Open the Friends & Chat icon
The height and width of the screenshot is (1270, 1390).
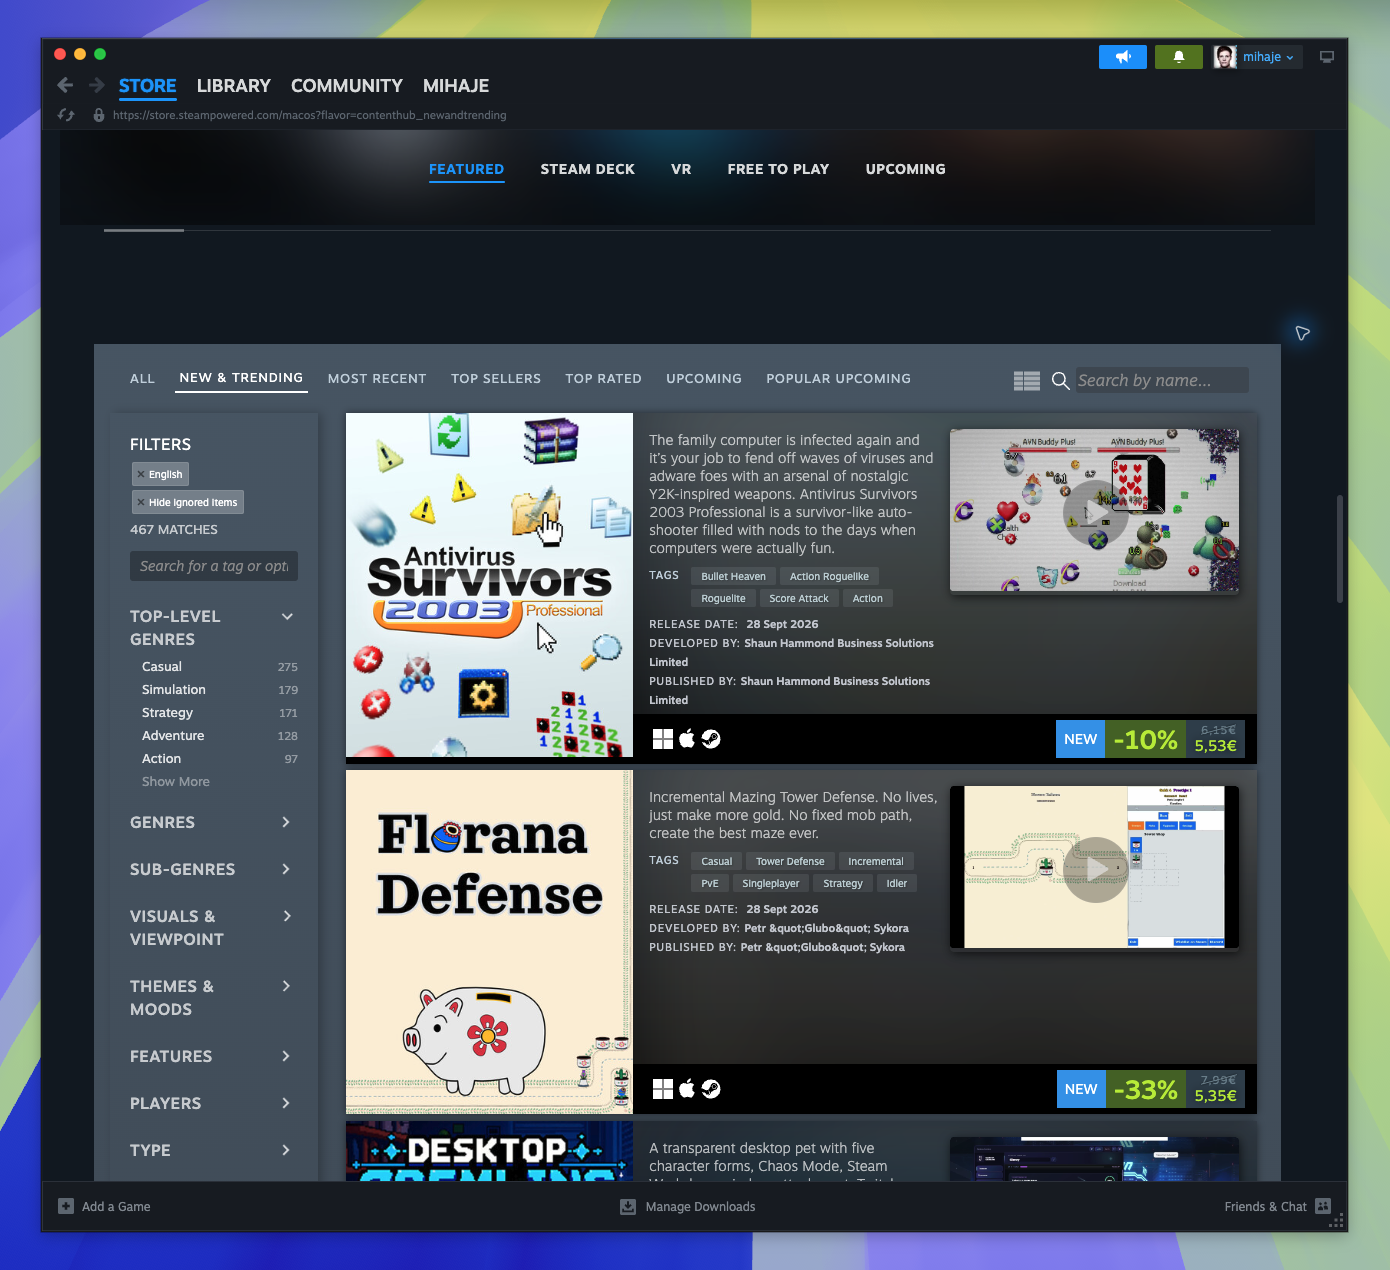(x=1323, y=1206)
